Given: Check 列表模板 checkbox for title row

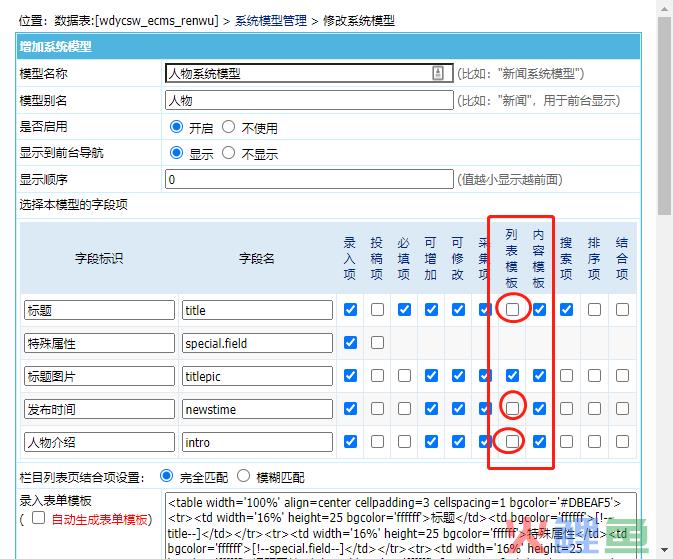Looking at the screenshot, I should click(512, 310).
